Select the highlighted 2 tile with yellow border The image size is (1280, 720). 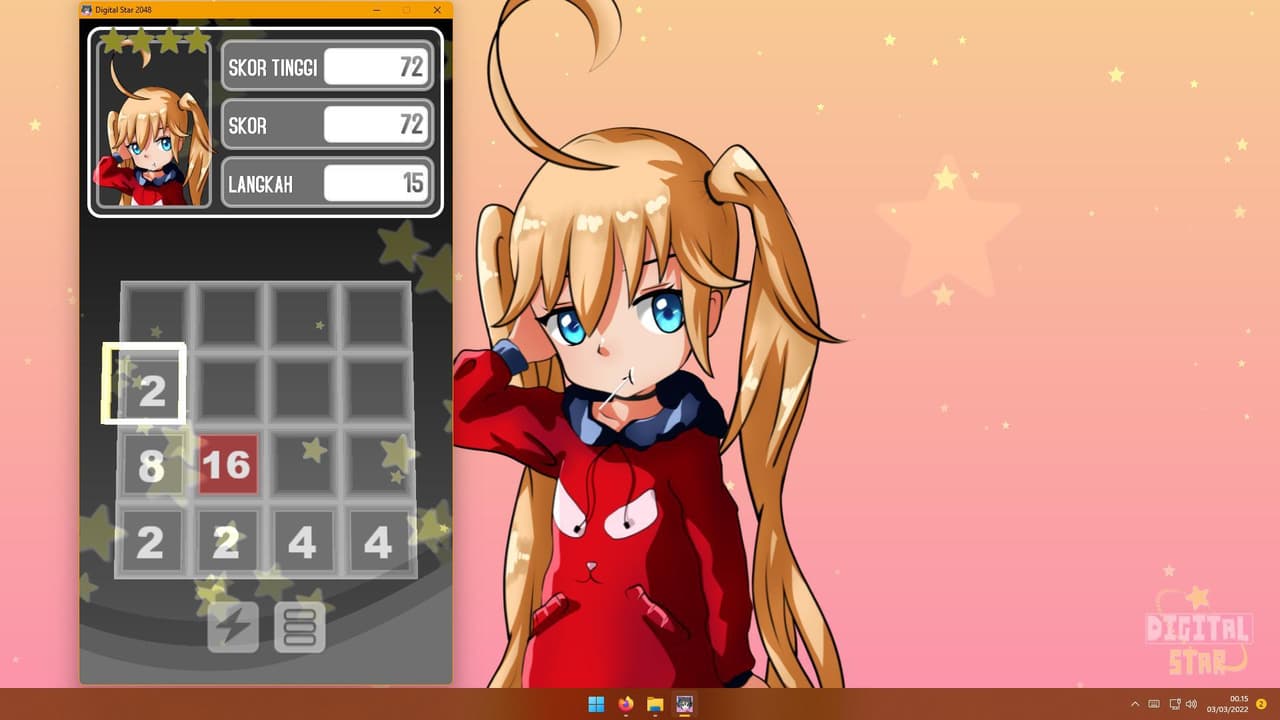[144, 383]
